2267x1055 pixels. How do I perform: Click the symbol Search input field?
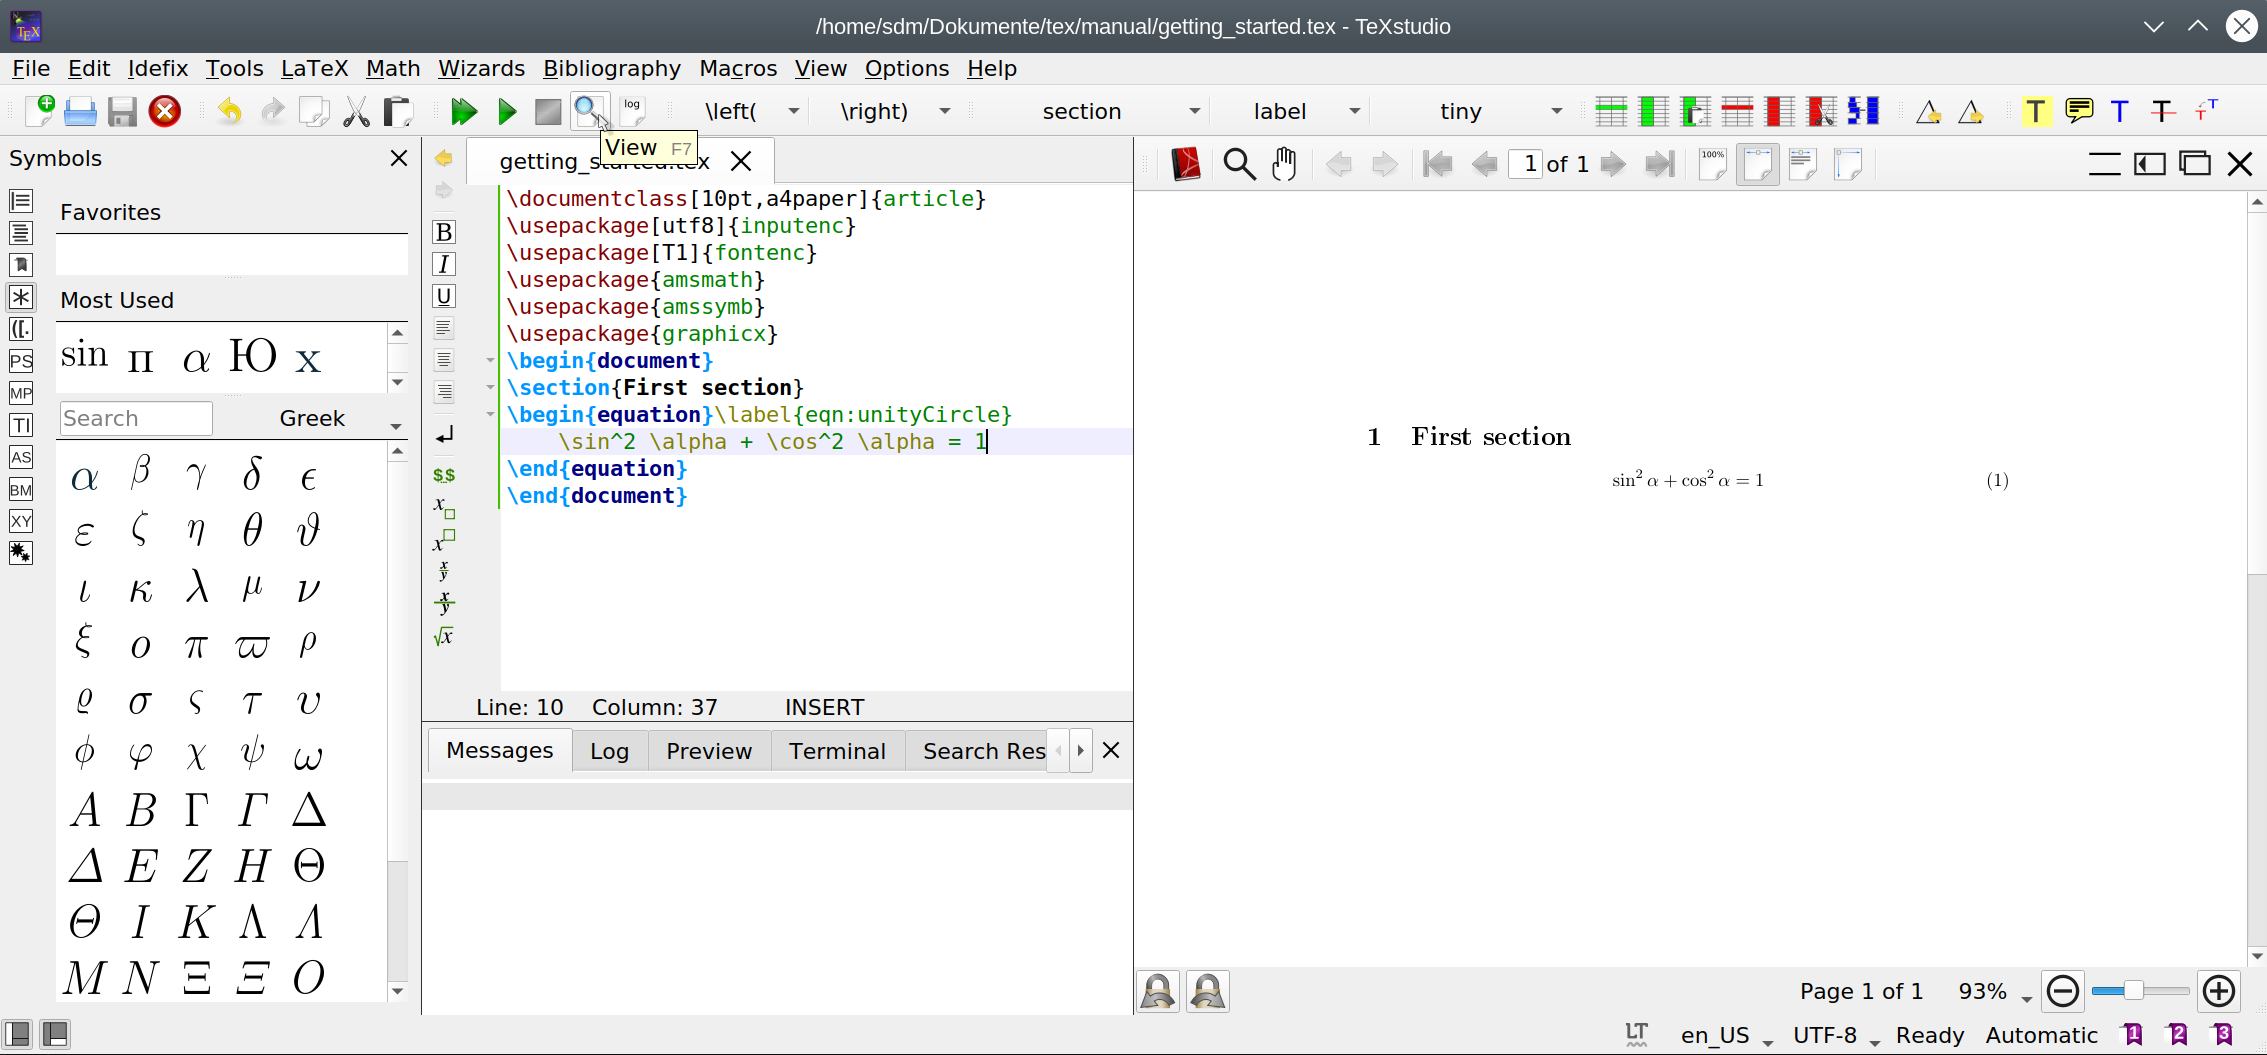point(136,418)
